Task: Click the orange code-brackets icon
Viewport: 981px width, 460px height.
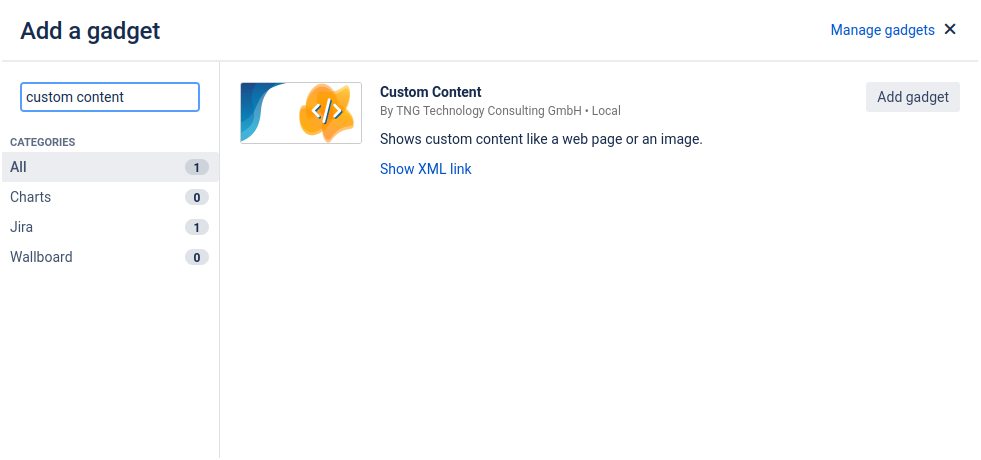Action: (325, 111)
